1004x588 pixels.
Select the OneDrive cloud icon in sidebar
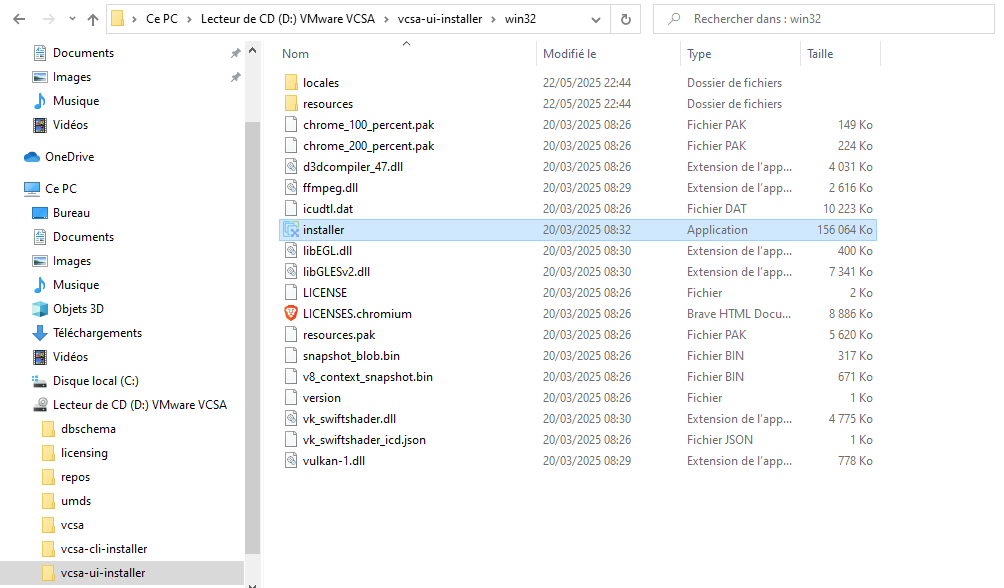tap(31, 157)
